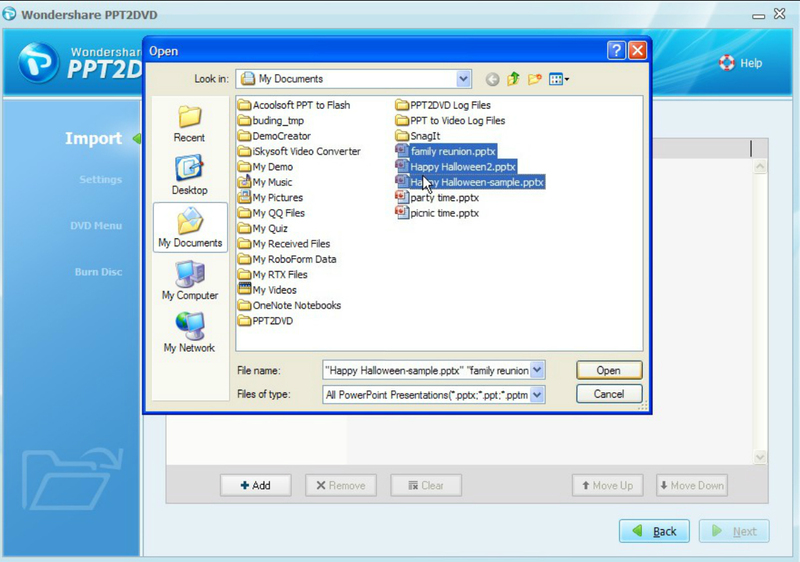This screenshot has height=562, width=800.
Task: Click Remove button in PPT2DVD window
Action: click(x=341, y=486)
